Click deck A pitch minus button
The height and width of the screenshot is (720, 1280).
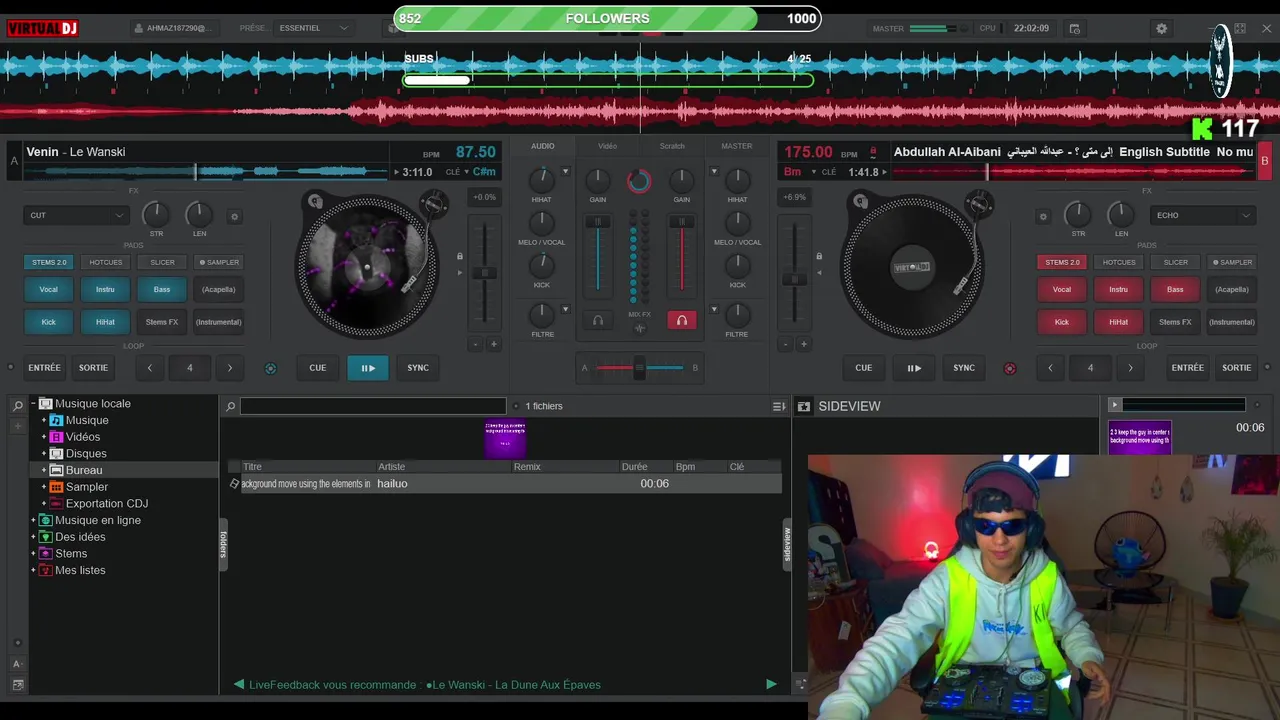476,344
